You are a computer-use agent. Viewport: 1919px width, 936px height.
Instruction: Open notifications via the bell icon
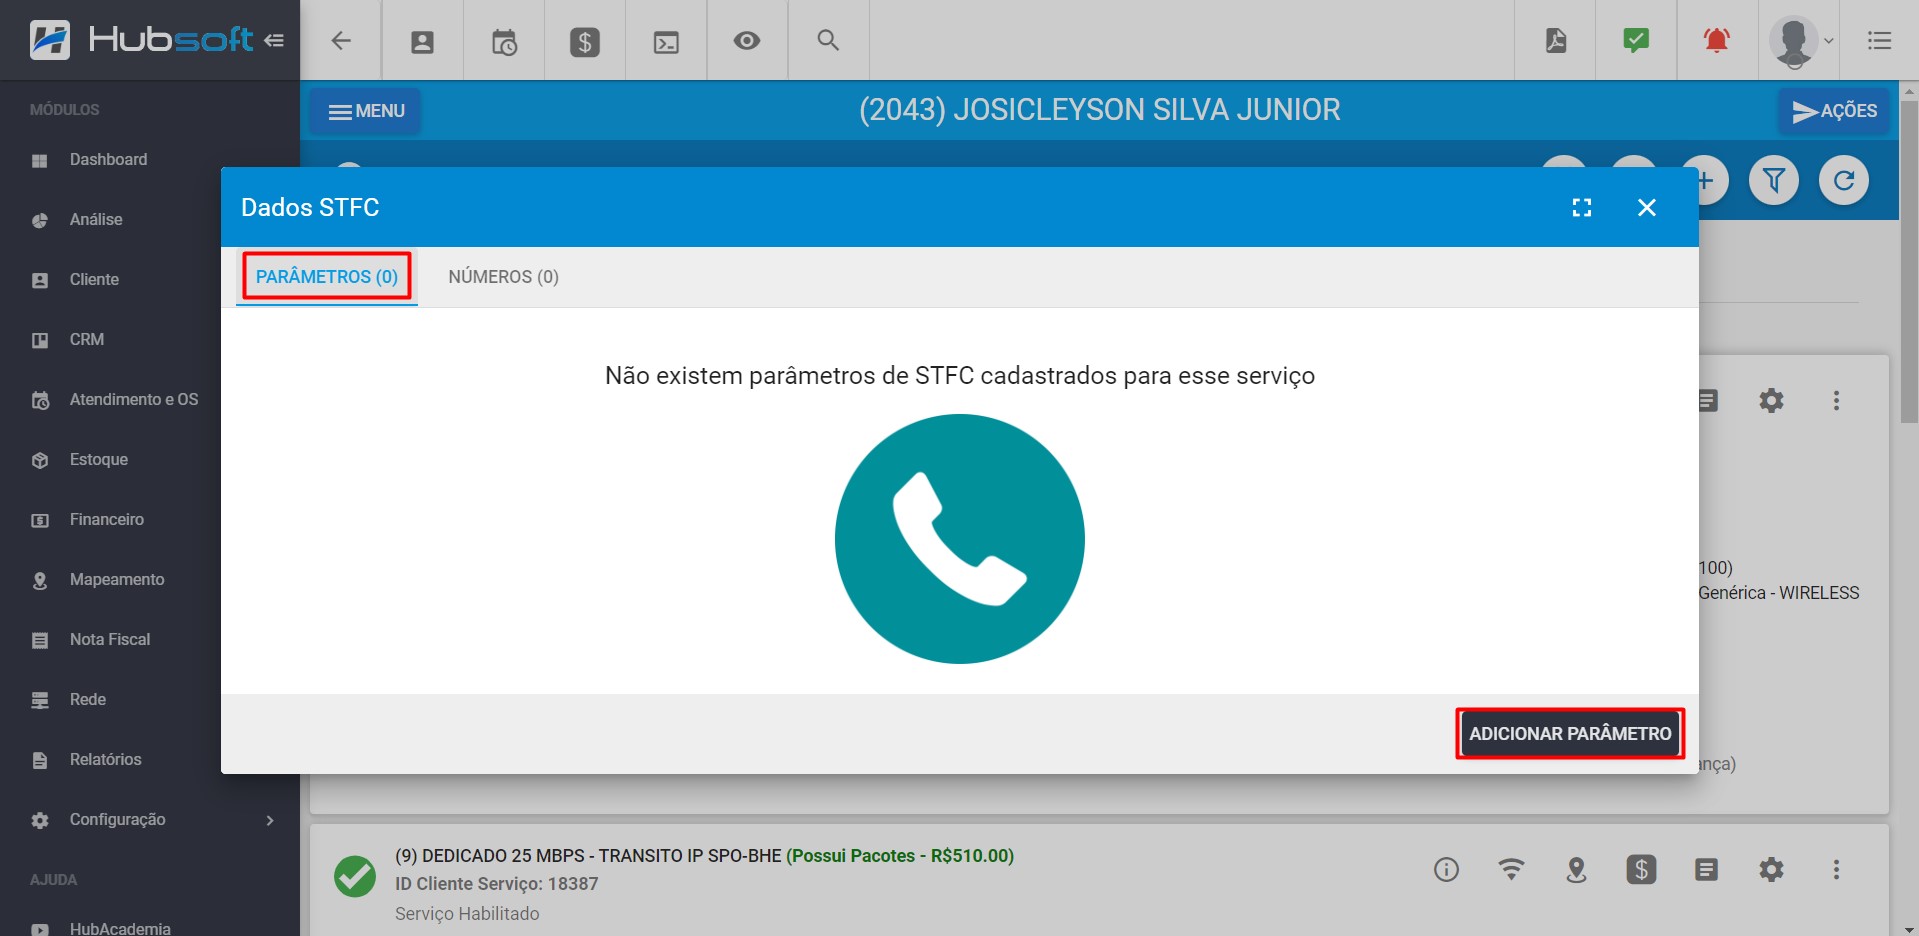click(1716, 40)
